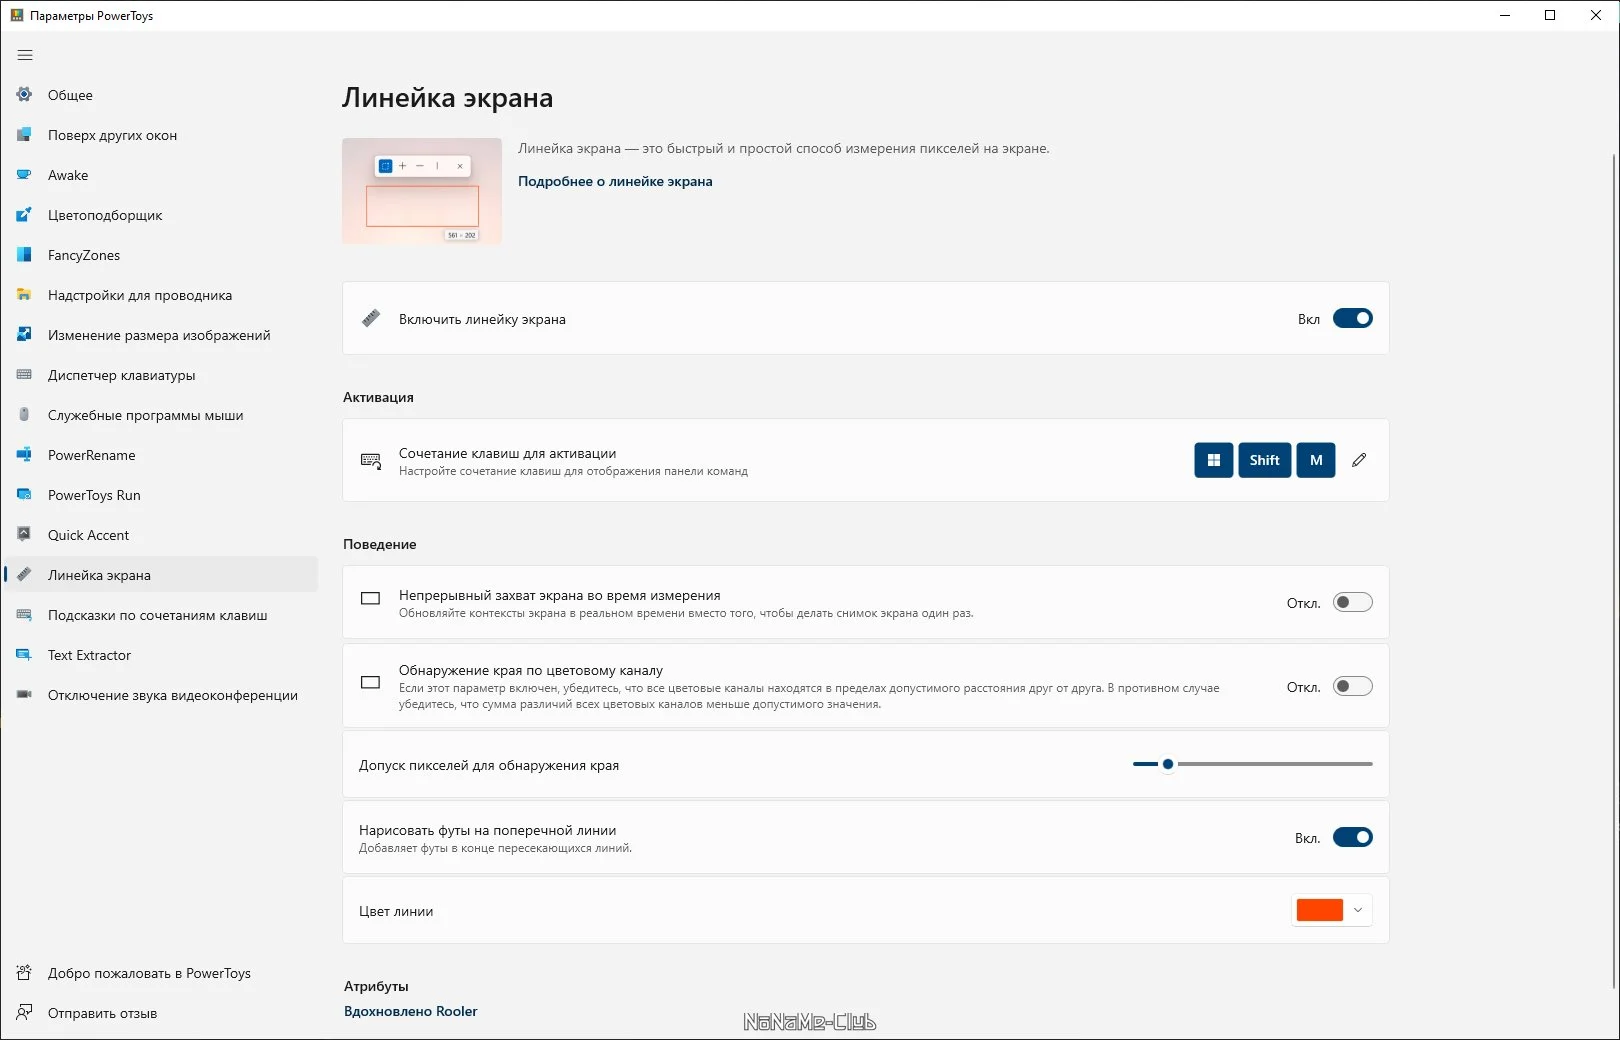Toggle off Включить линейку экрана switch
Screen dimensions: 1620x1040
[1353, 319]
